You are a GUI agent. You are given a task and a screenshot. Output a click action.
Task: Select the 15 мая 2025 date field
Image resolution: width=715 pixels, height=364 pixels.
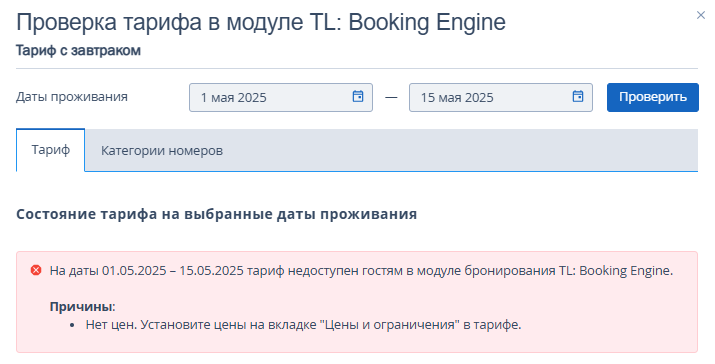501,97
